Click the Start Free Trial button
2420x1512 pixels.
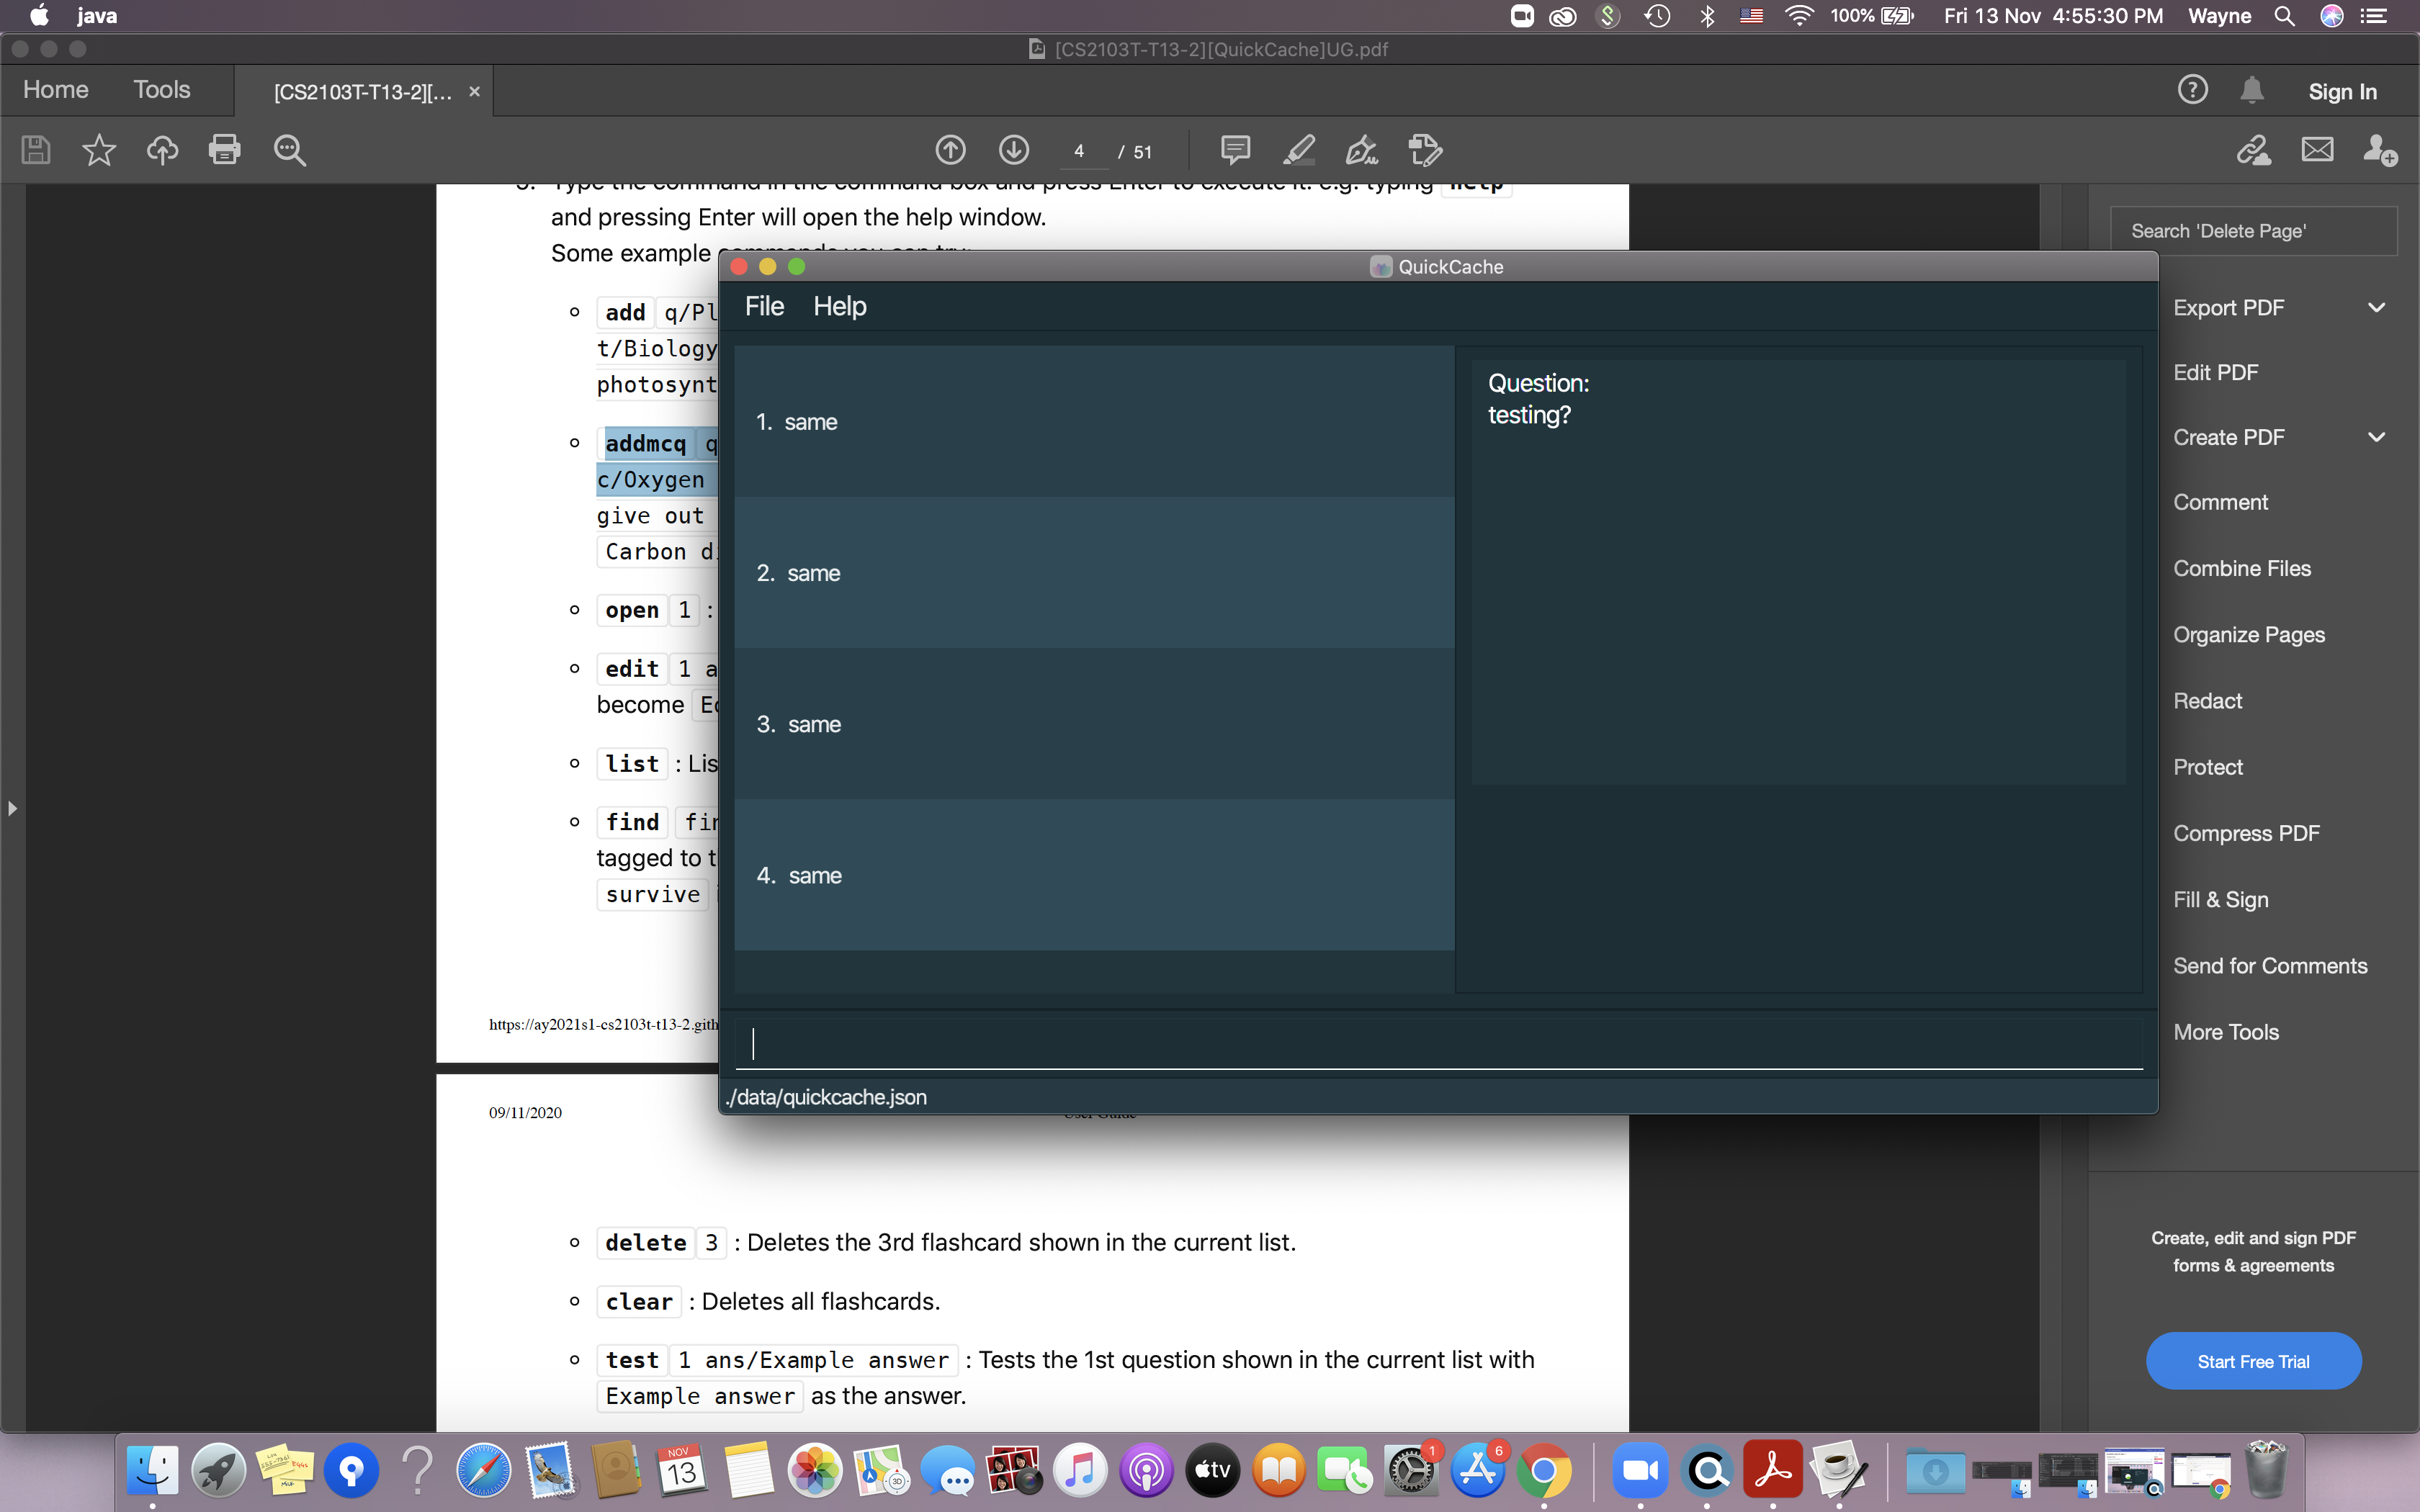(x=2253, y=1361)
